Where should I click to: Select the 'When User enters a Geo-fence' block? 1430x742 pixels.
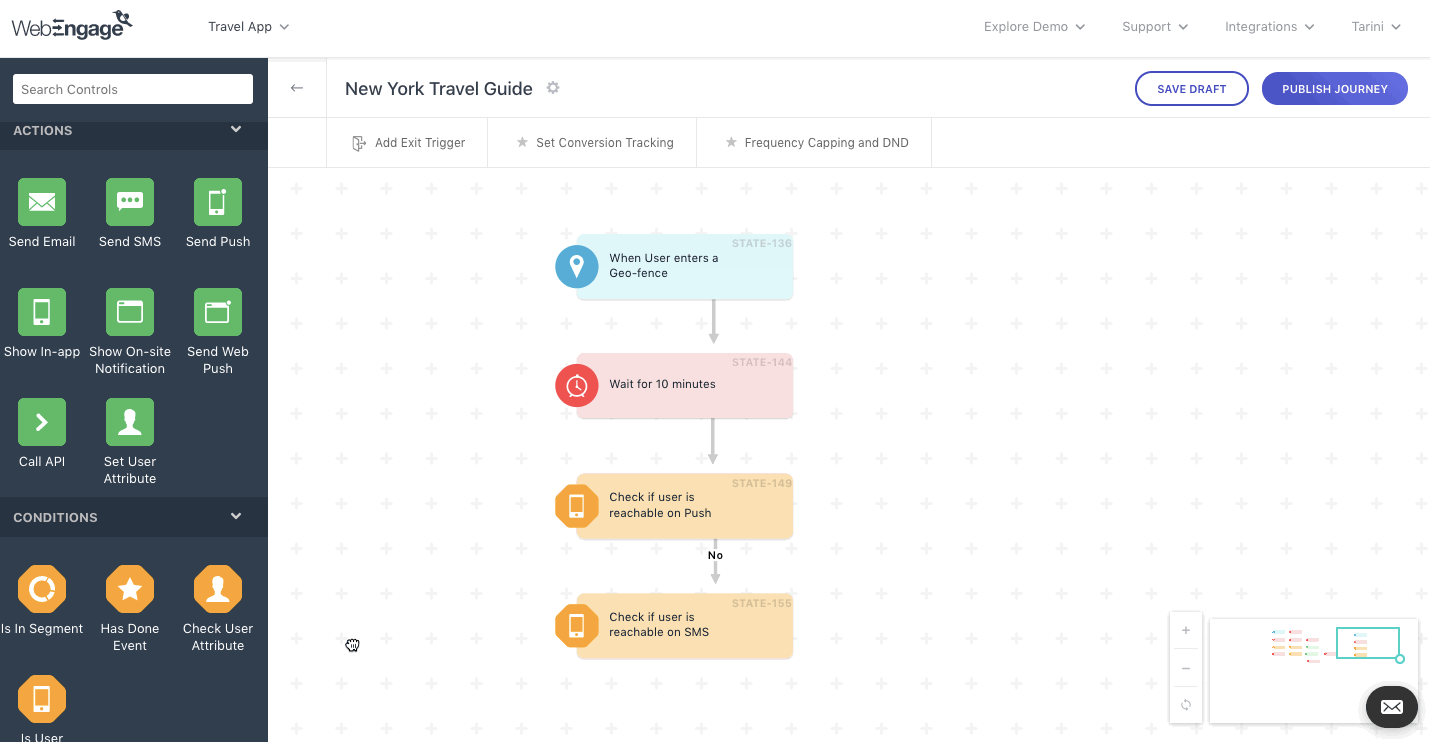click(x=685, y=266)
